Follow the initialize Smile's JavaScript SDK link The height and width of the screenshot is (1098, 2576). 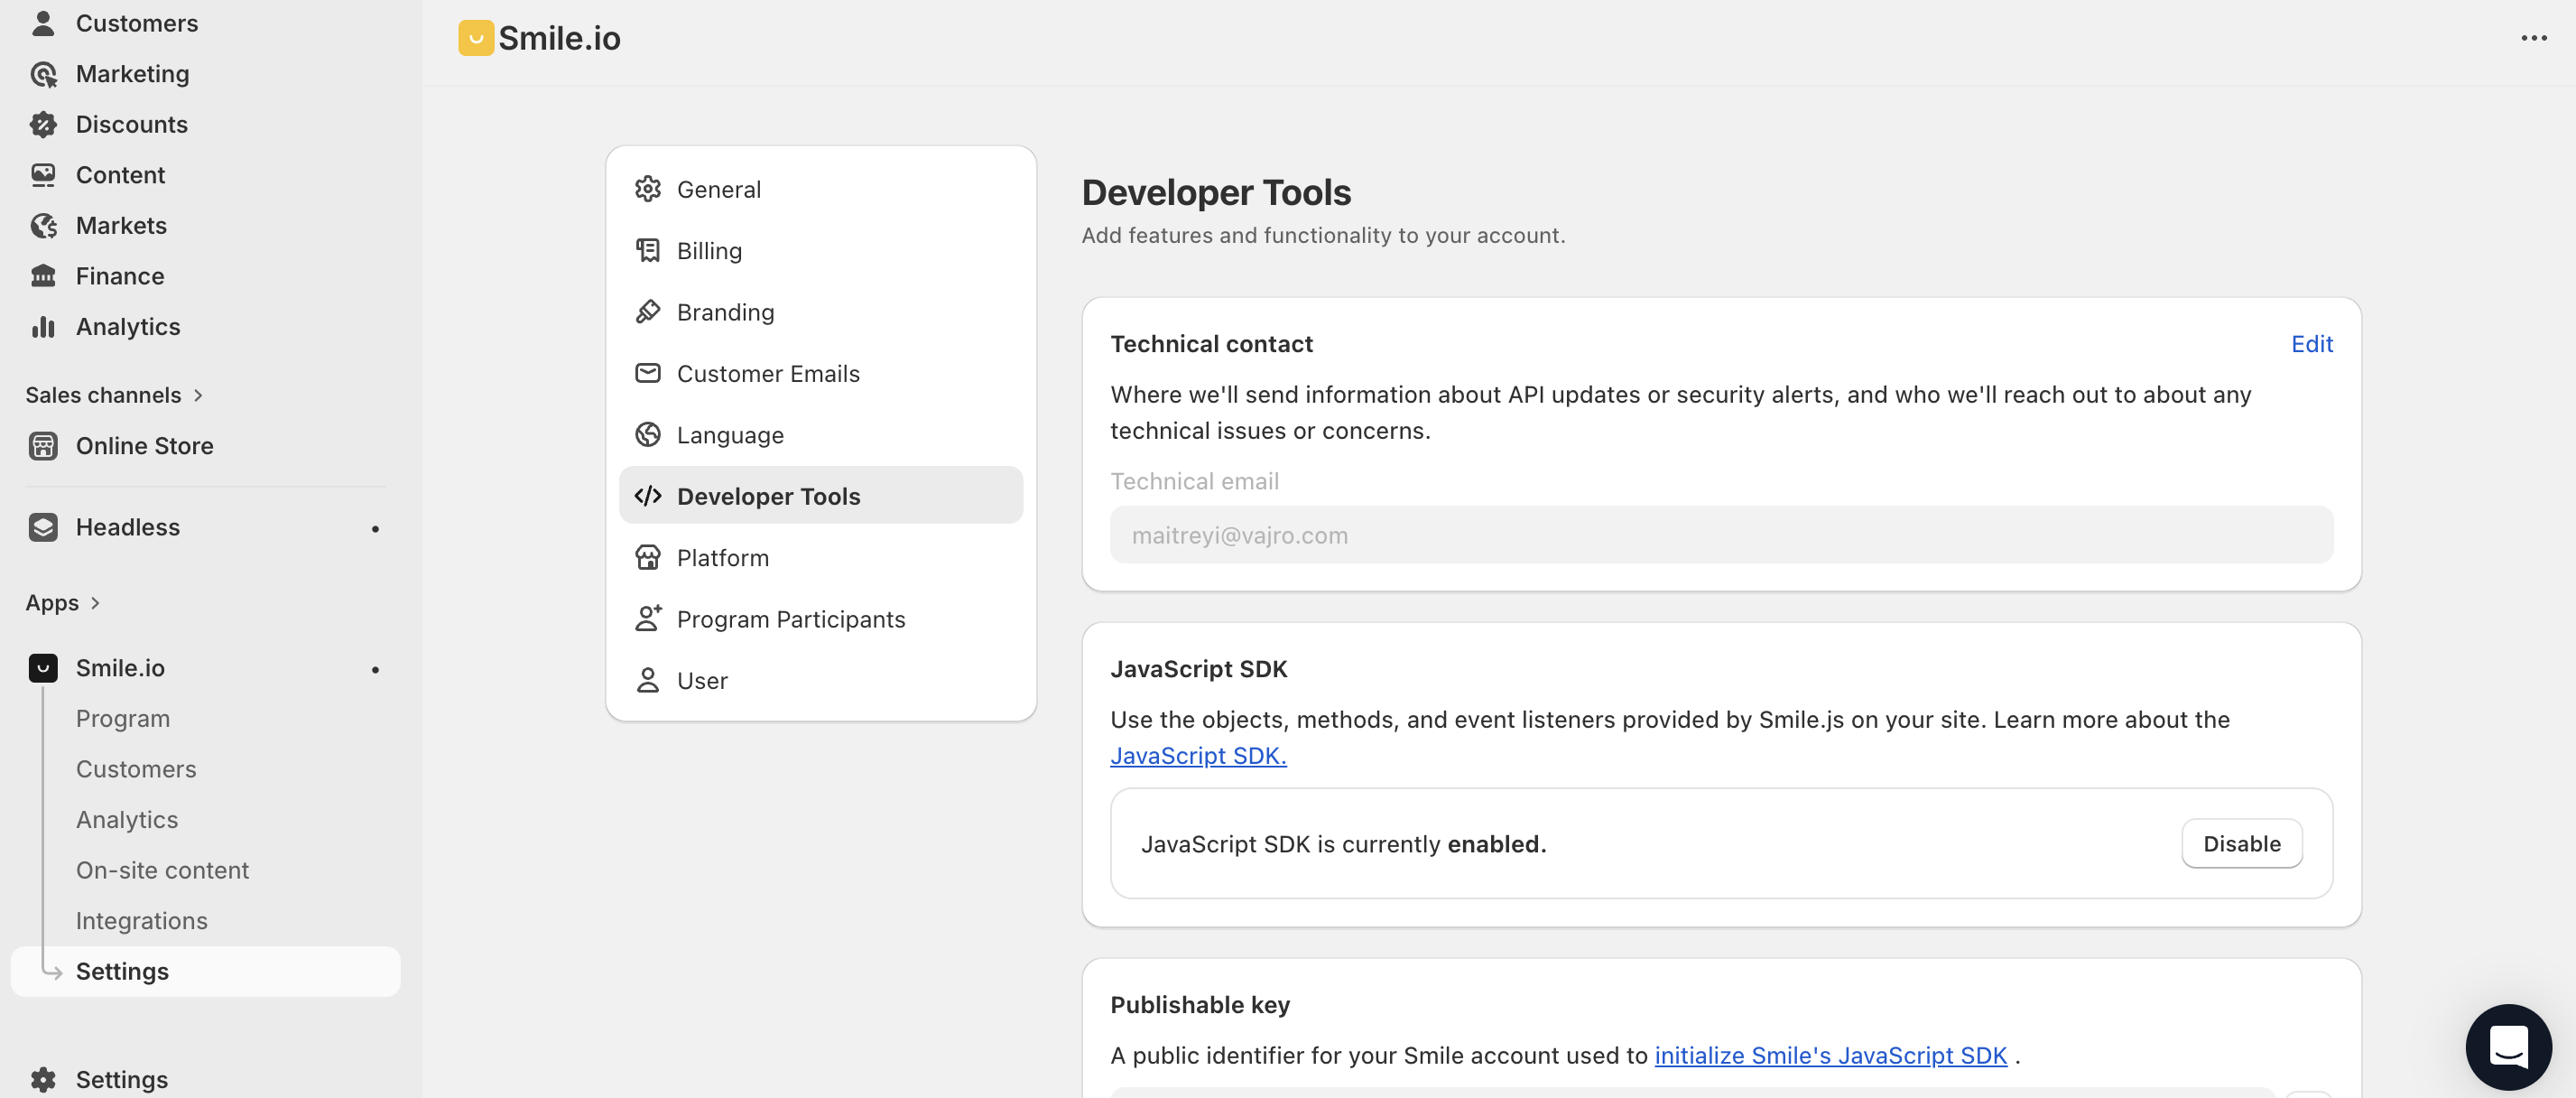(x=1830, y=1055)
